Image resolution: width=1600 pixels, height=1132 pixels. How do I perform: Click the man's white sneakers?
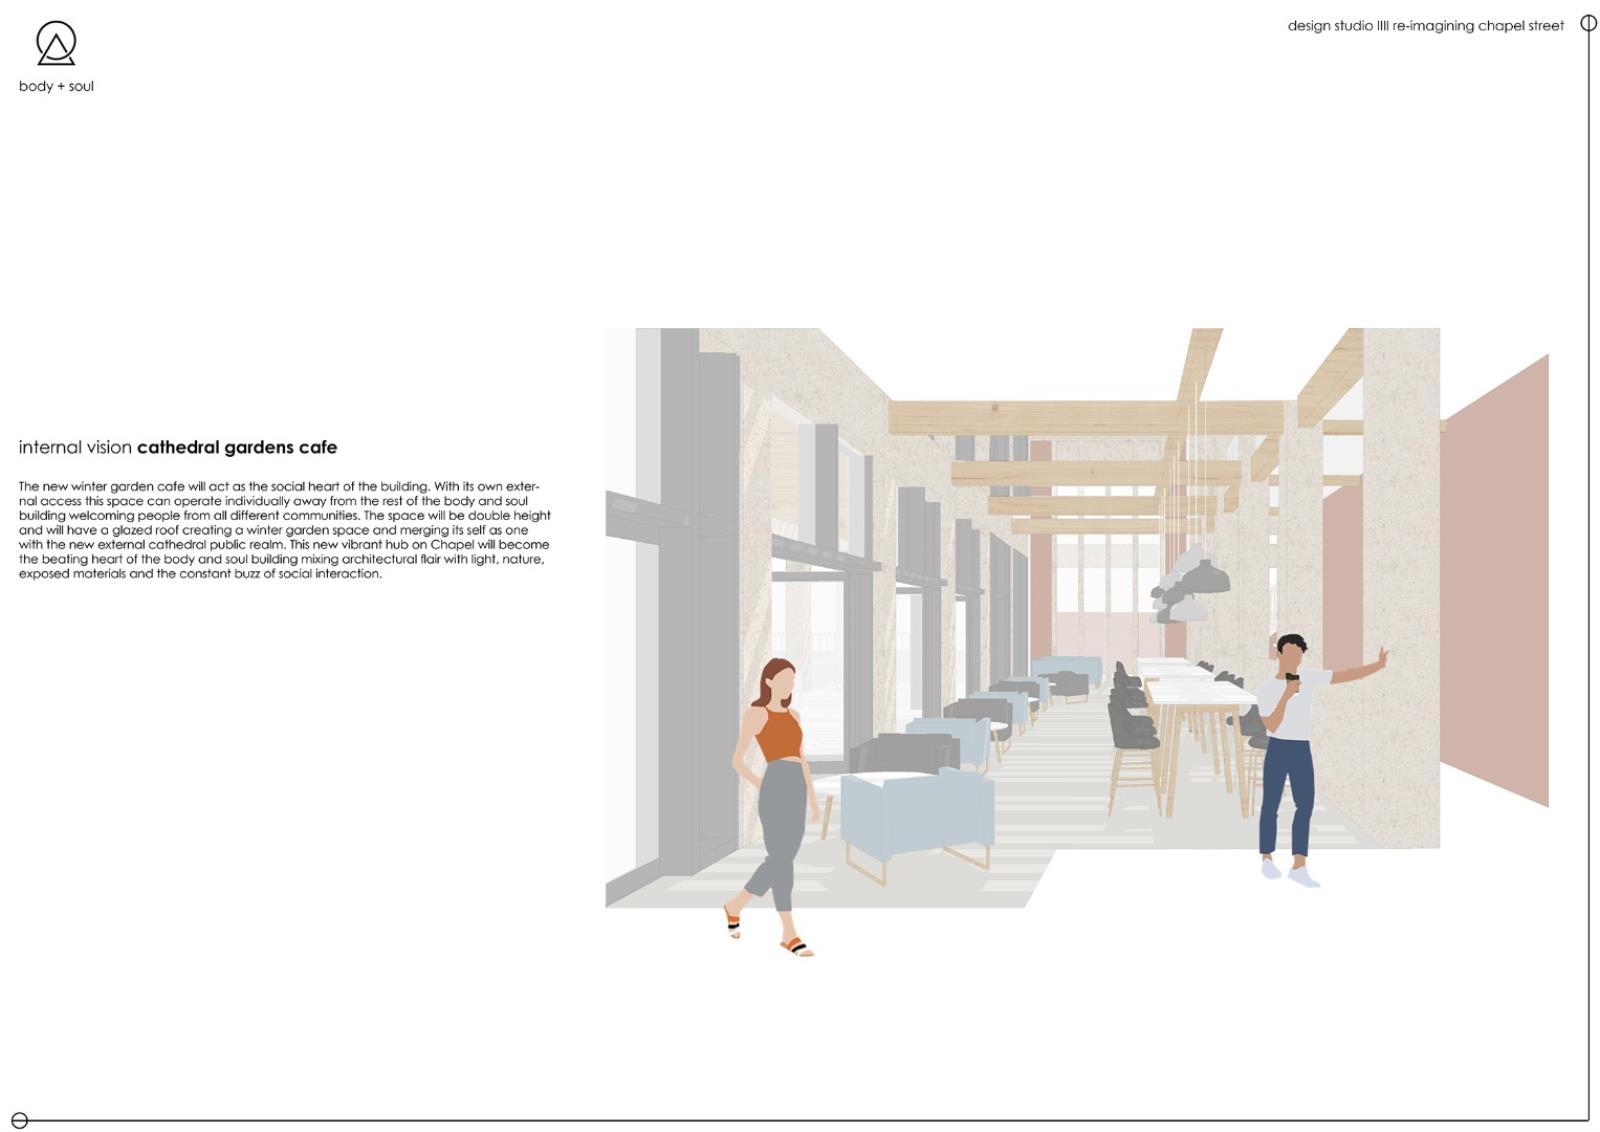tap(1302, 877)
